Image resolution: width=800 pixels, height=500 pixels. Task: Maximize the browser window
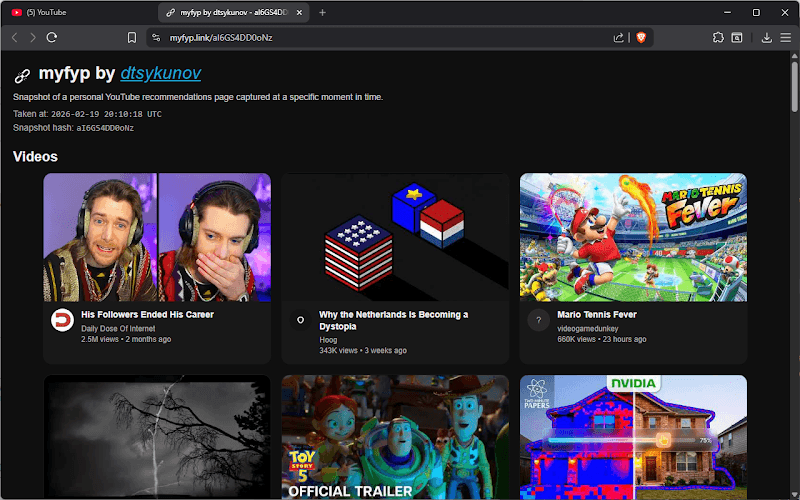click(756, 12)
